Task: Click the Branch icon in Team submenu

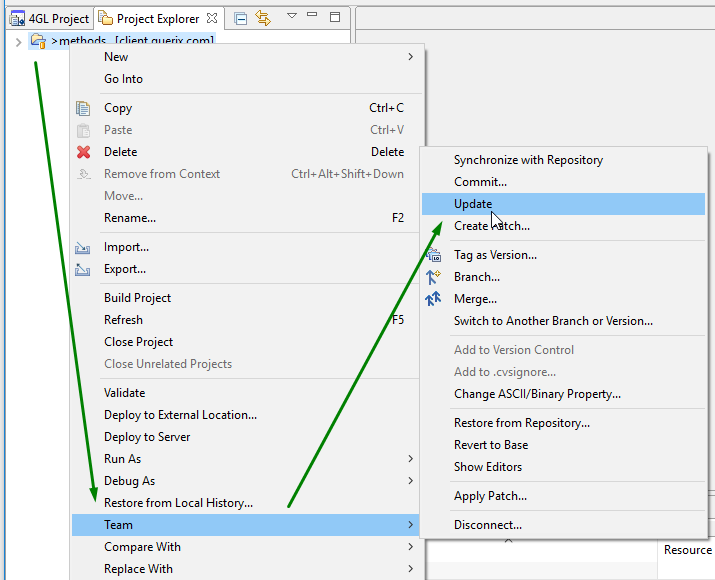Action: click(x=434, y=277)
